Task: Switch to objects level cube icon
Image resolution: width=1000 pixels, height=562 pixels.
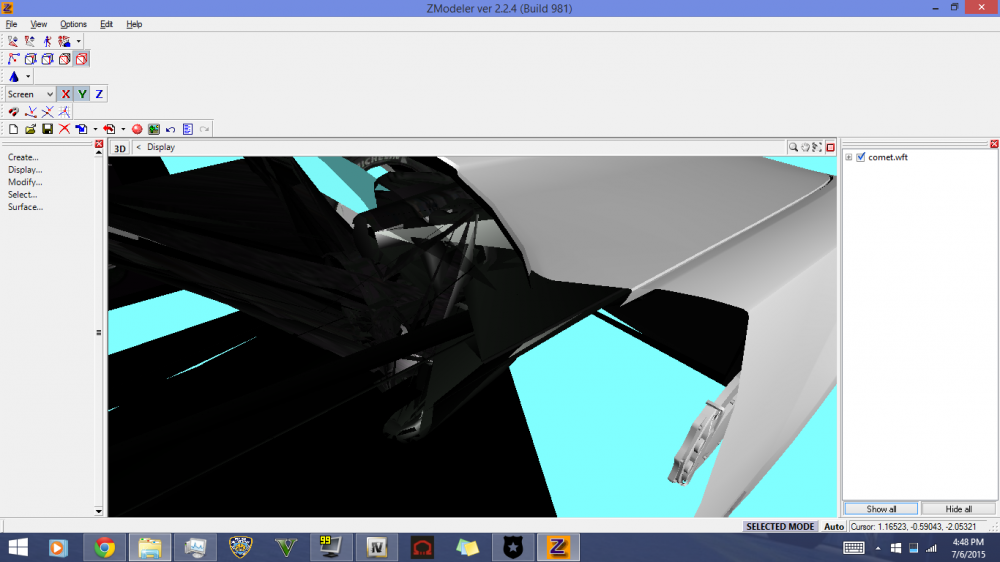Action: pyautogui.click(x=64, y=59)
